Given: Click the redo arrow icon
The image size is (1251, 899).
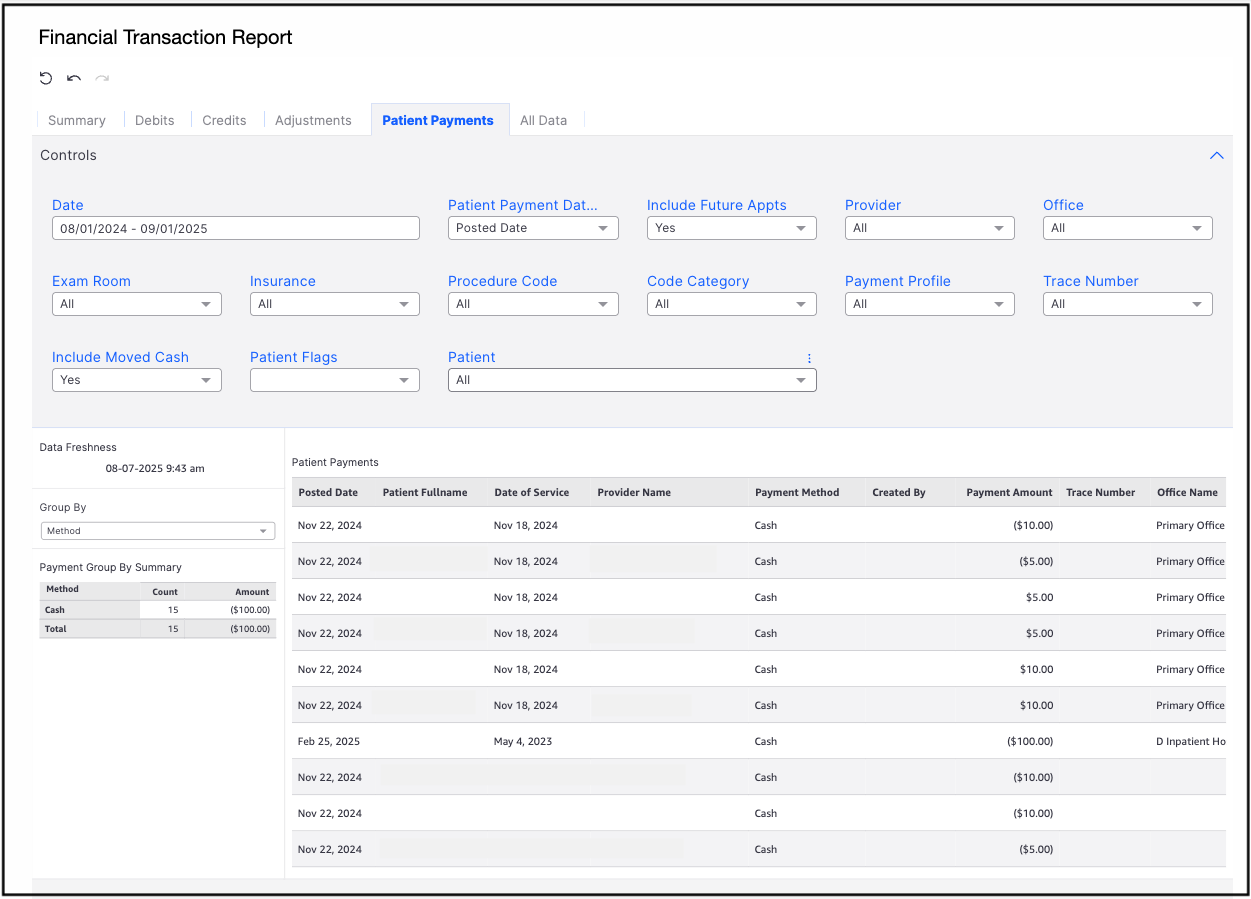Looking at the screenshot, I should [102, 78].
